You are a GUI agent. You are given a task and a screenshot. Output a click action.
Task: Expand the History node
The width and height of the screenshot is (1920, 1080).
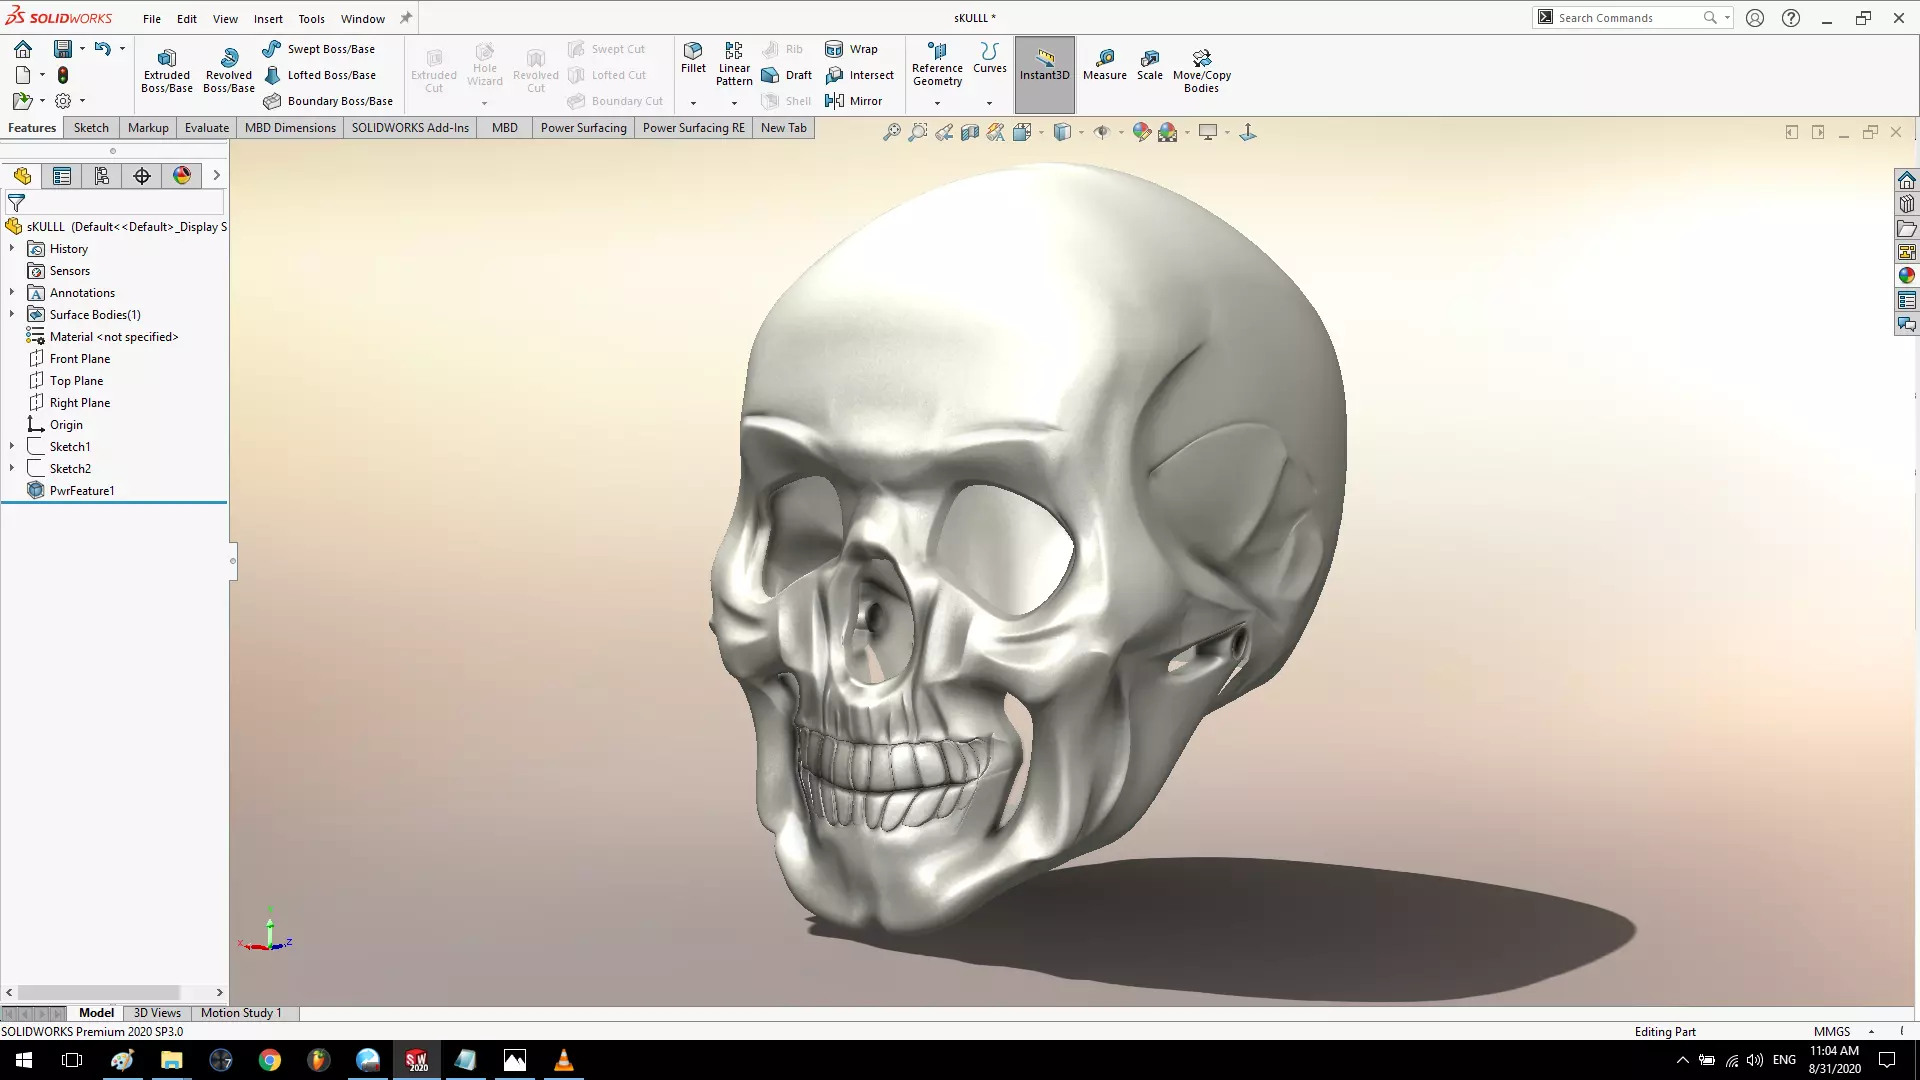point(12,248)
